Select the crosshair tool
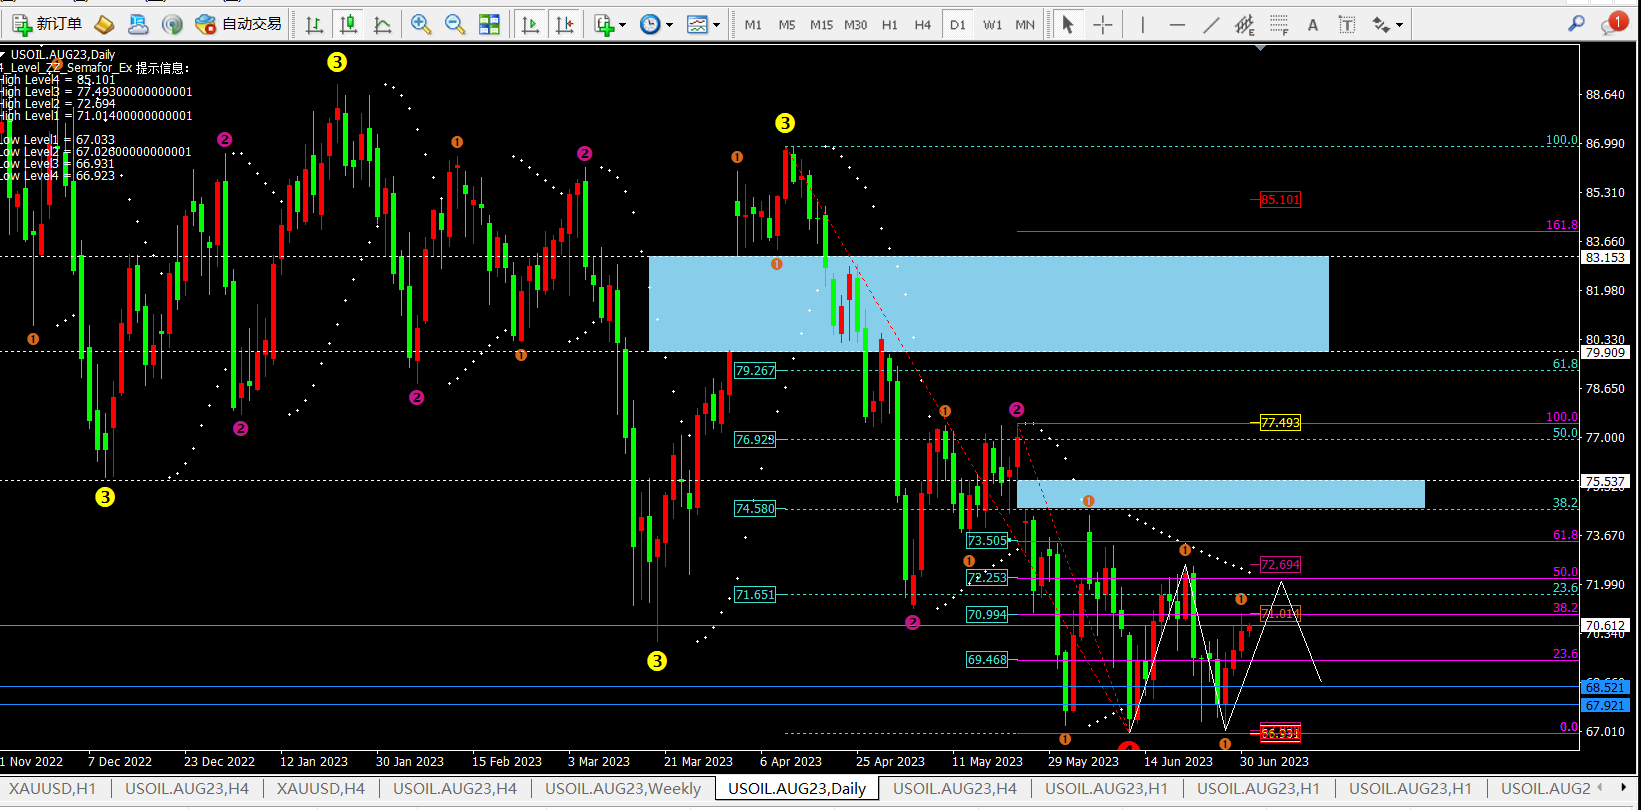This screenshot has width=1641, height=810. (x=1102, y=24)
